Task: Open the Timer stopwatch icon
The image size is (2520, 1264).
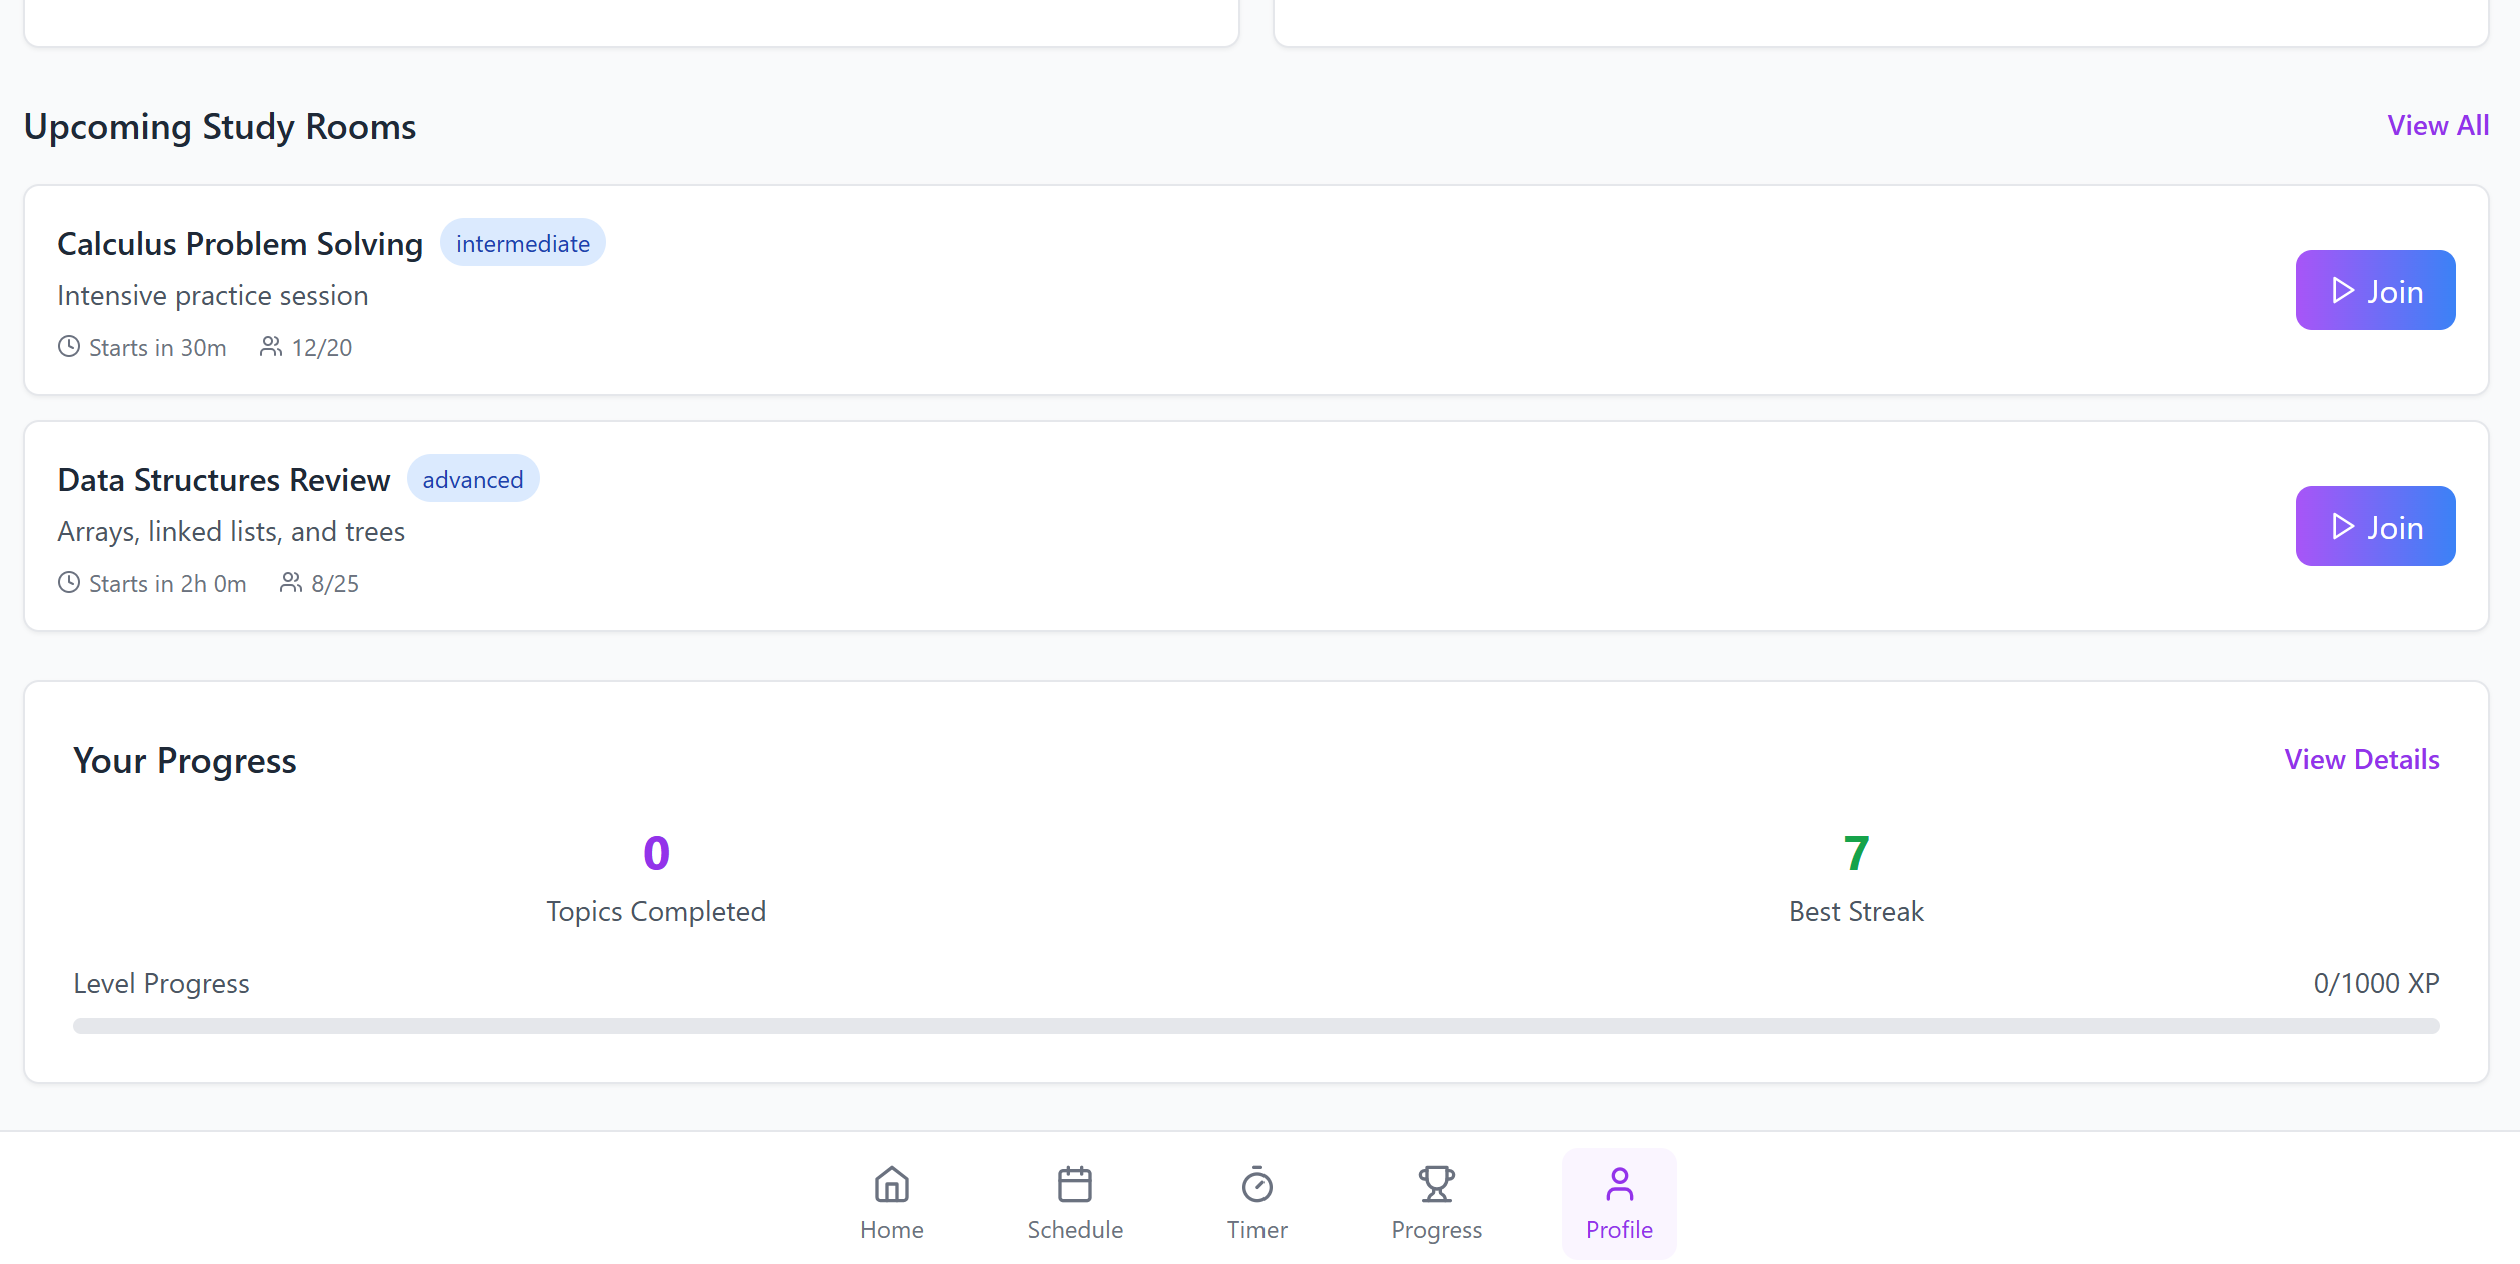Action: [1257, 1185]
